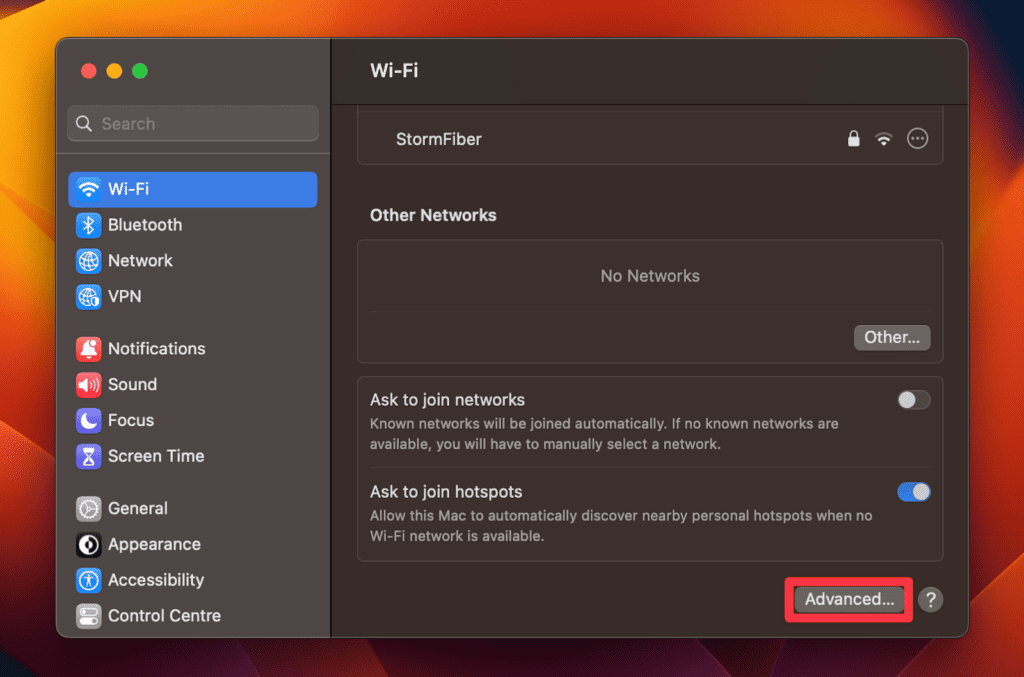
Task: Click the Other... network button
Action: point(891,338)
